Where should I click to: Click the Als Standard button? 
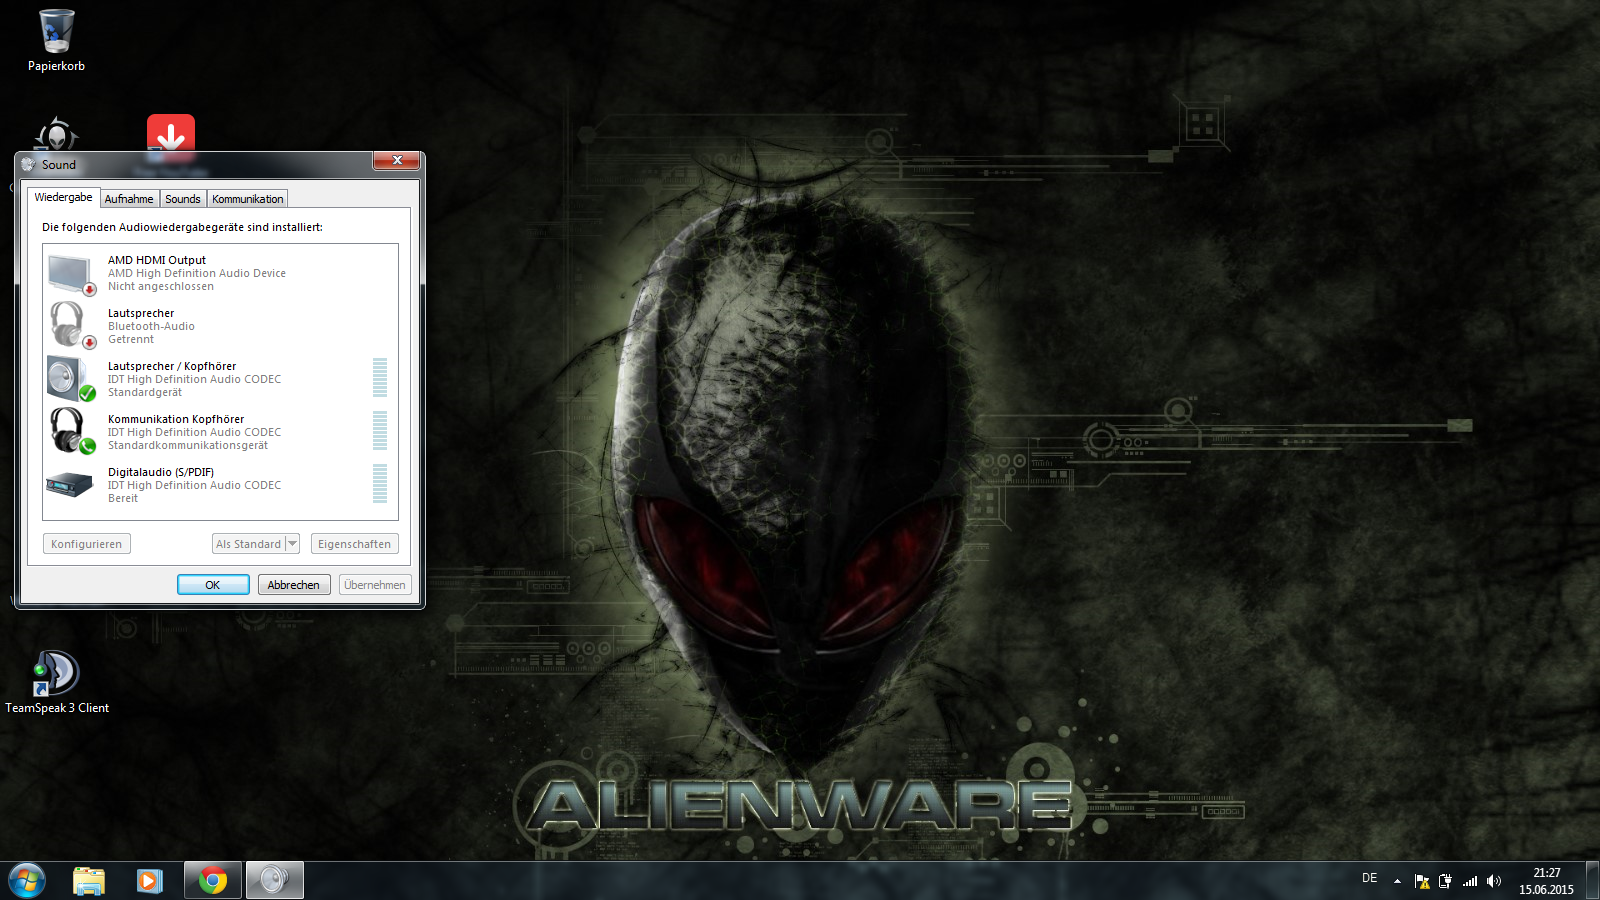(x=249, y=544)
